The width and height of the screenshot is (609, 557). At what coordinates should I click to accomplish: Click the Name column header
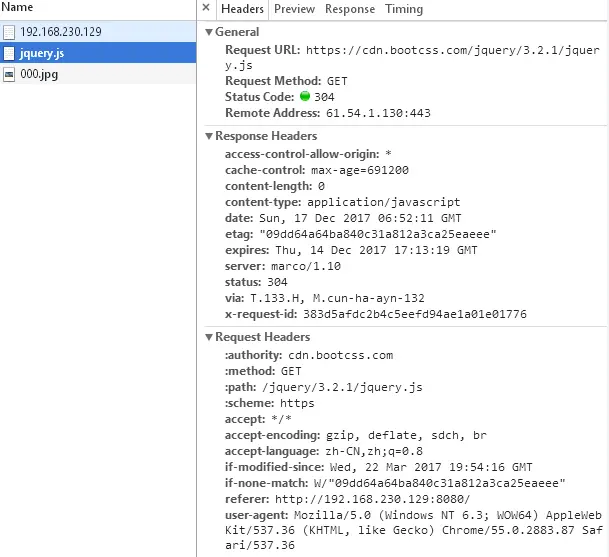click(x=17, y=7)
